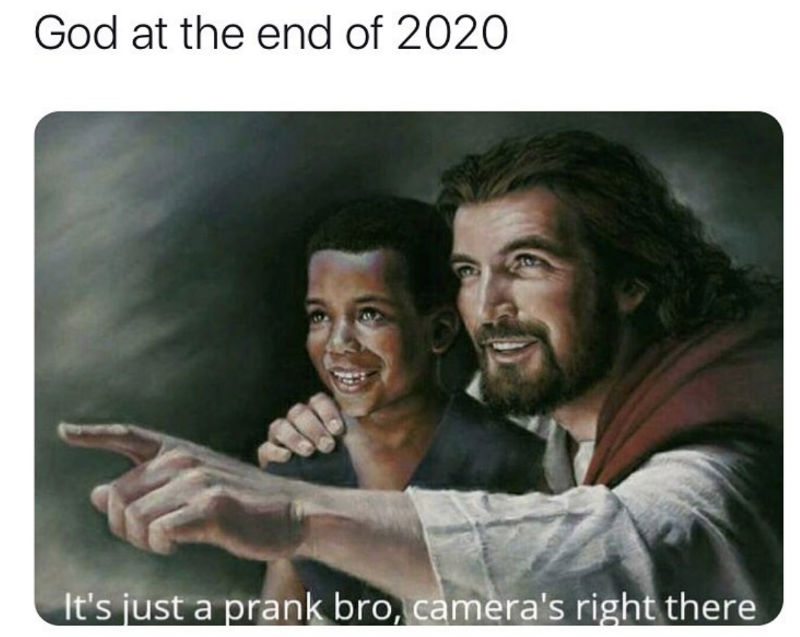Open the meme painting image
The image size is (800, 637).
click(409, 368)
